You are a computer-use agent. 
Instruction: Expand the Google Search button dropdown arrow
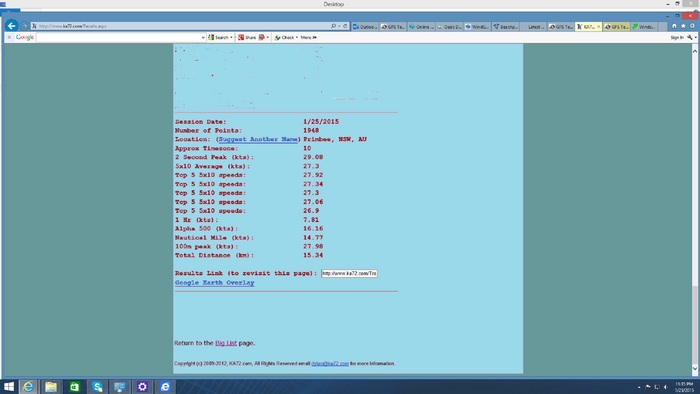[231, 37]
